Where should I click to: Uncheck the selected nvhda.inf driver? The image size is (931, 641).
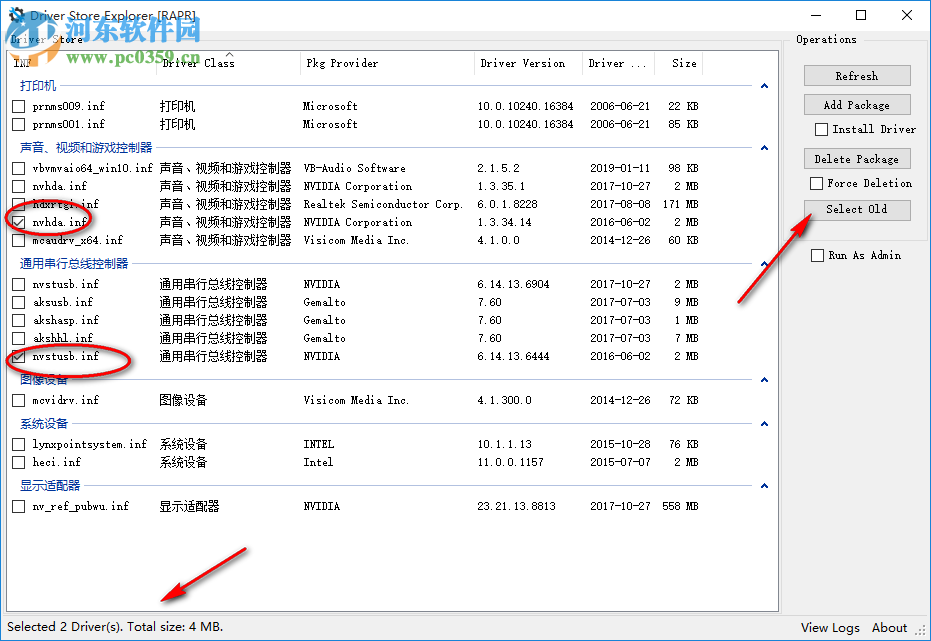pos(17,222)
